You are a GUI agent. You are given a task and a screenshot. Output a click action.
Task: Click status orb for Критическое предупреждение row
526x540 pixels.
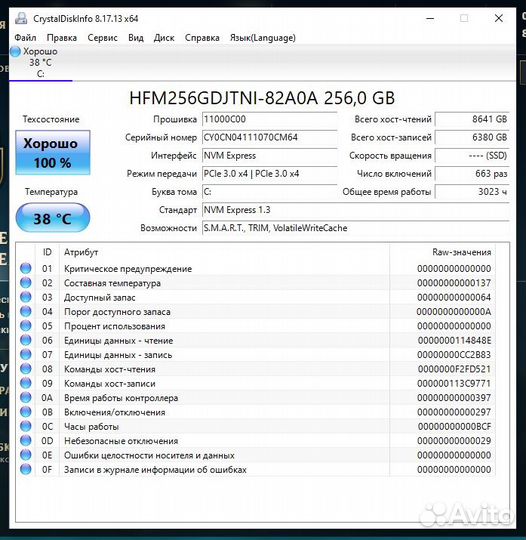[x=25, y=269]
